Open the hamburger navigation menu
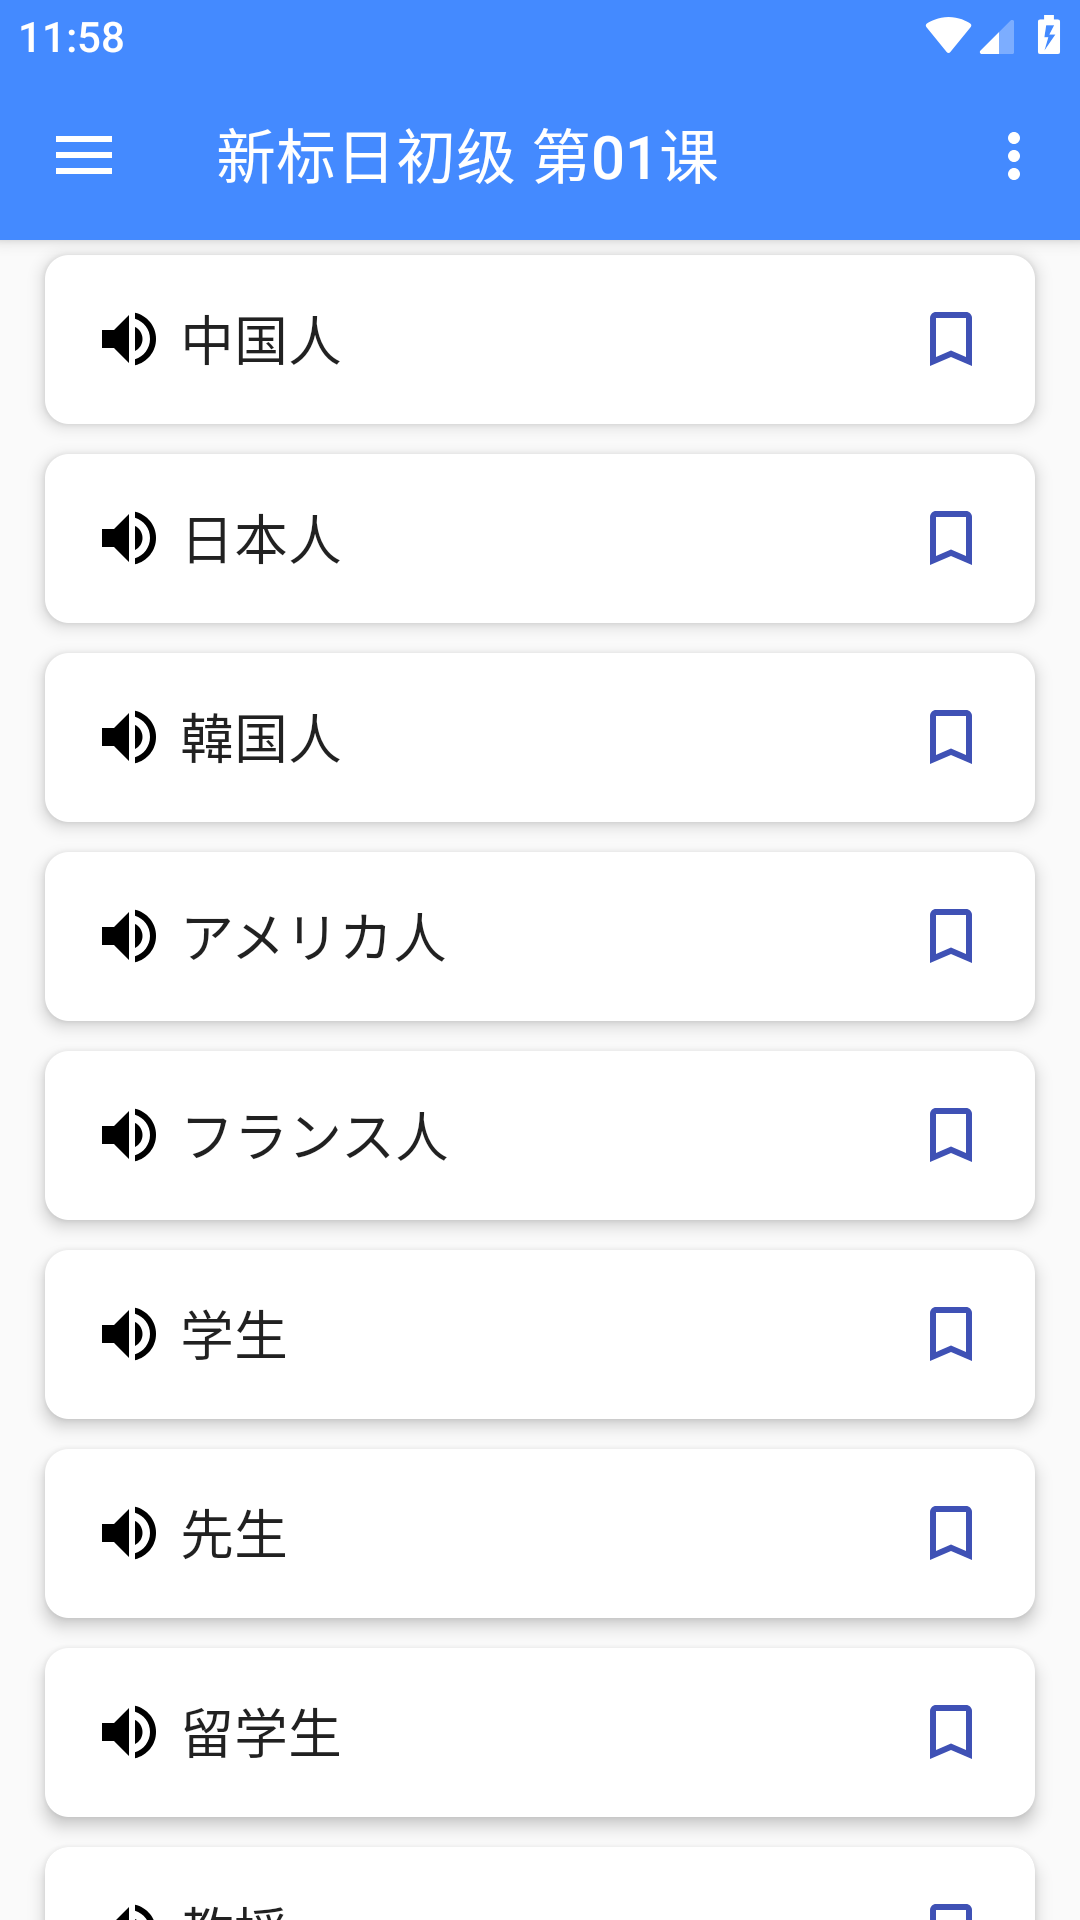 (84, 156)
